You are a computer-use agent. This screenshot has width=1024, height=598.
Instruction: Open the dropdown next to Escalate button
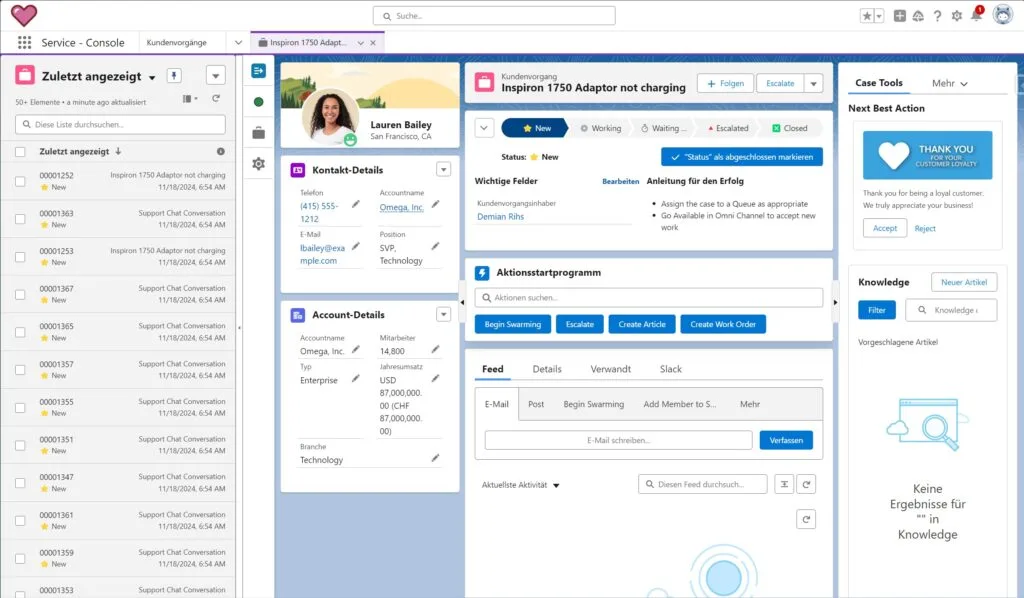coord(814,84)
